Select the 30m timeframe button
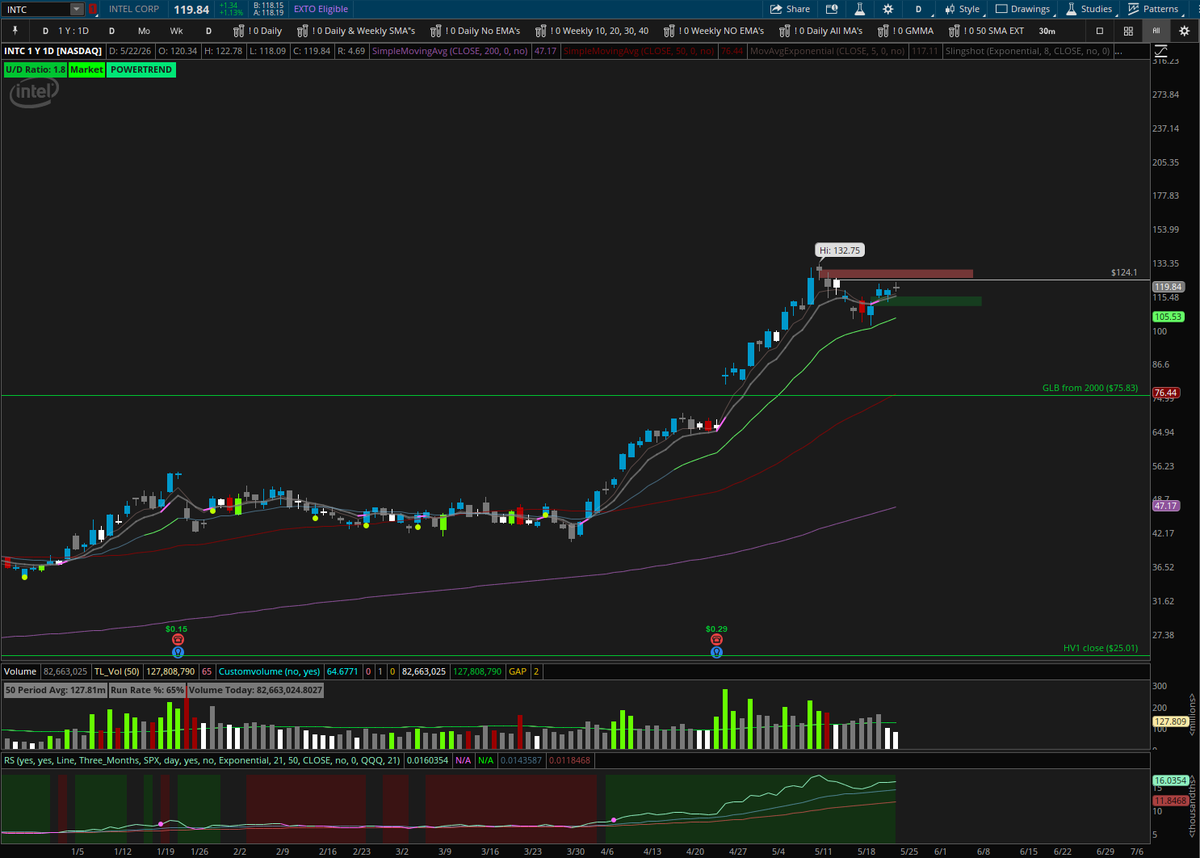Image resolution: width=1200 pixels, height=858 pixels. (x=1047, y=31)
